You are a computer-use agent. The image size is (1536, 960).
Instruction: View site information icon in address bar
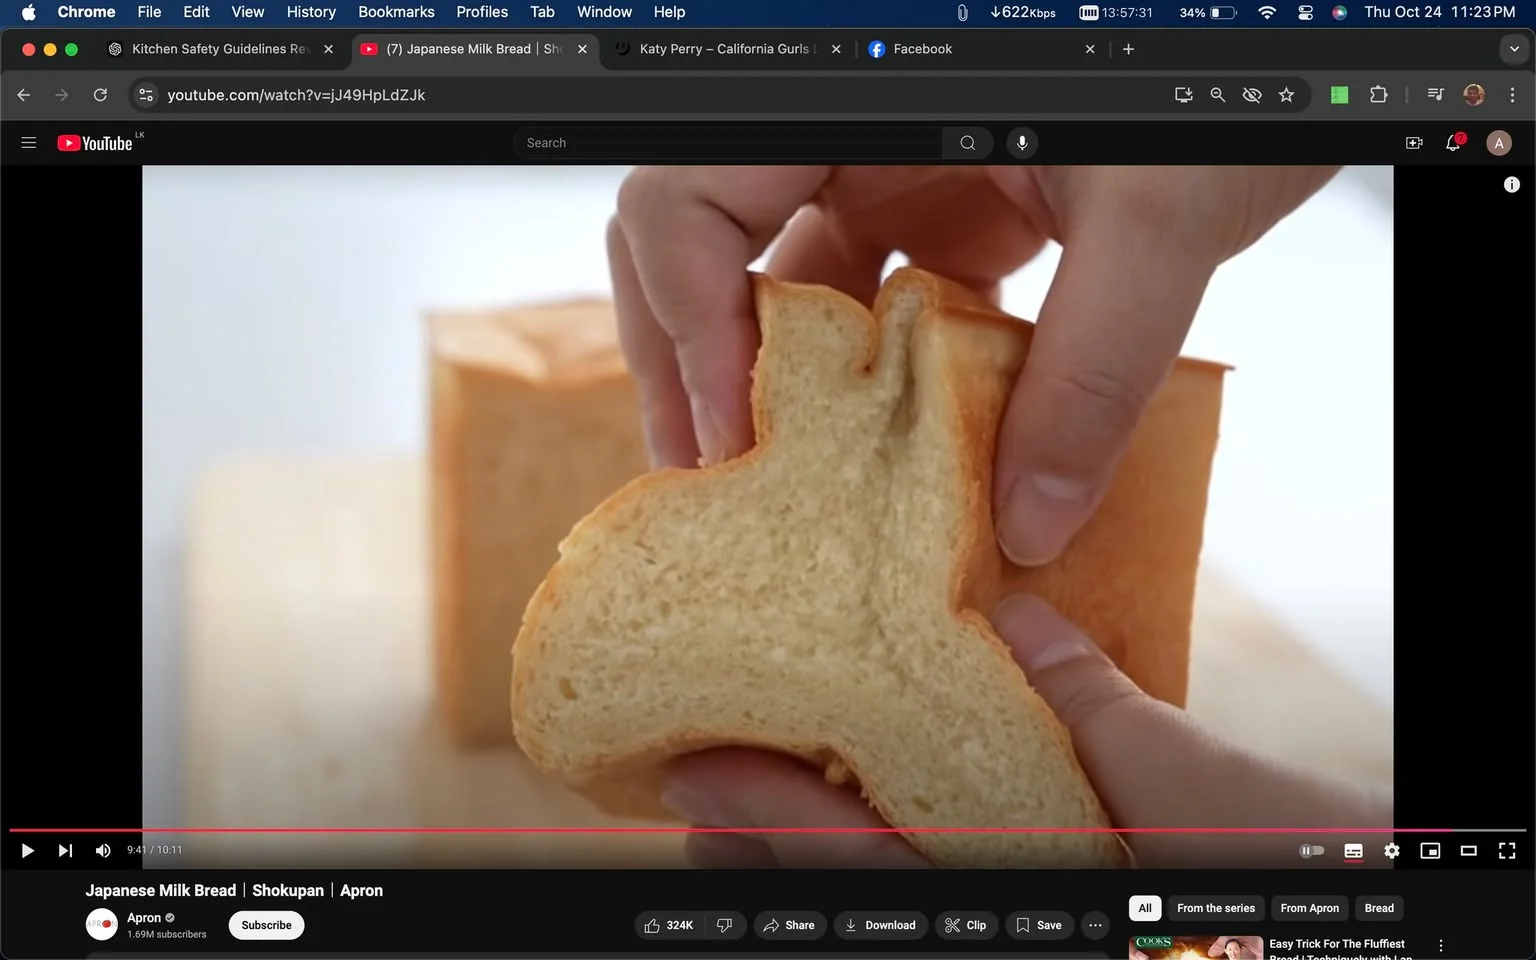146,95
